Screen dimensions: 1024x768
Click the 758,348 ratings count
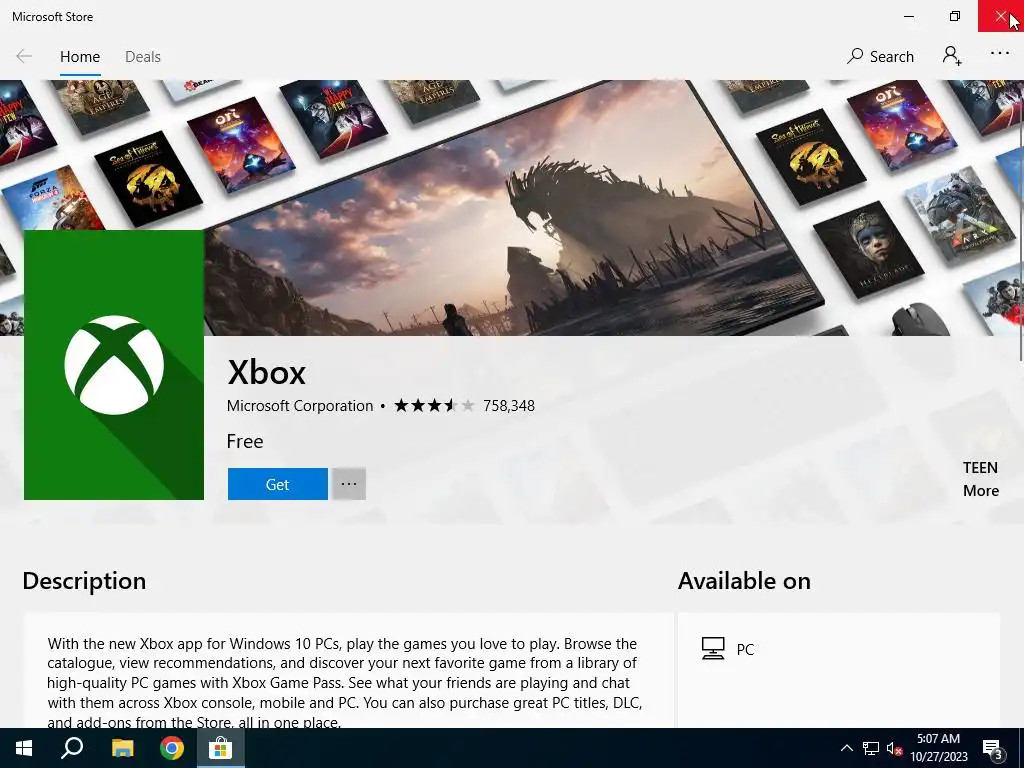[509, 406]
